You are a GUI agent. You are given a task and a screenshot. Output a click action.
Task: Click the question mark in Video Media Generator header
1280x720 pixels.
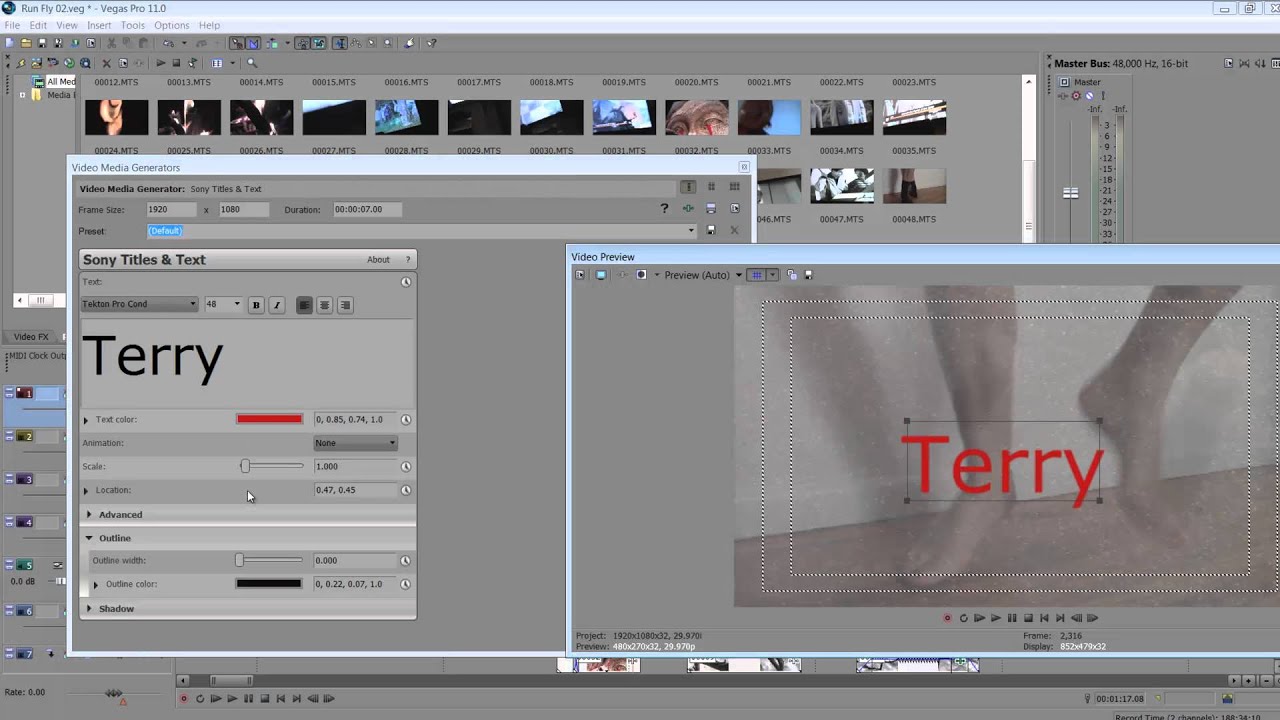(664, 208)
